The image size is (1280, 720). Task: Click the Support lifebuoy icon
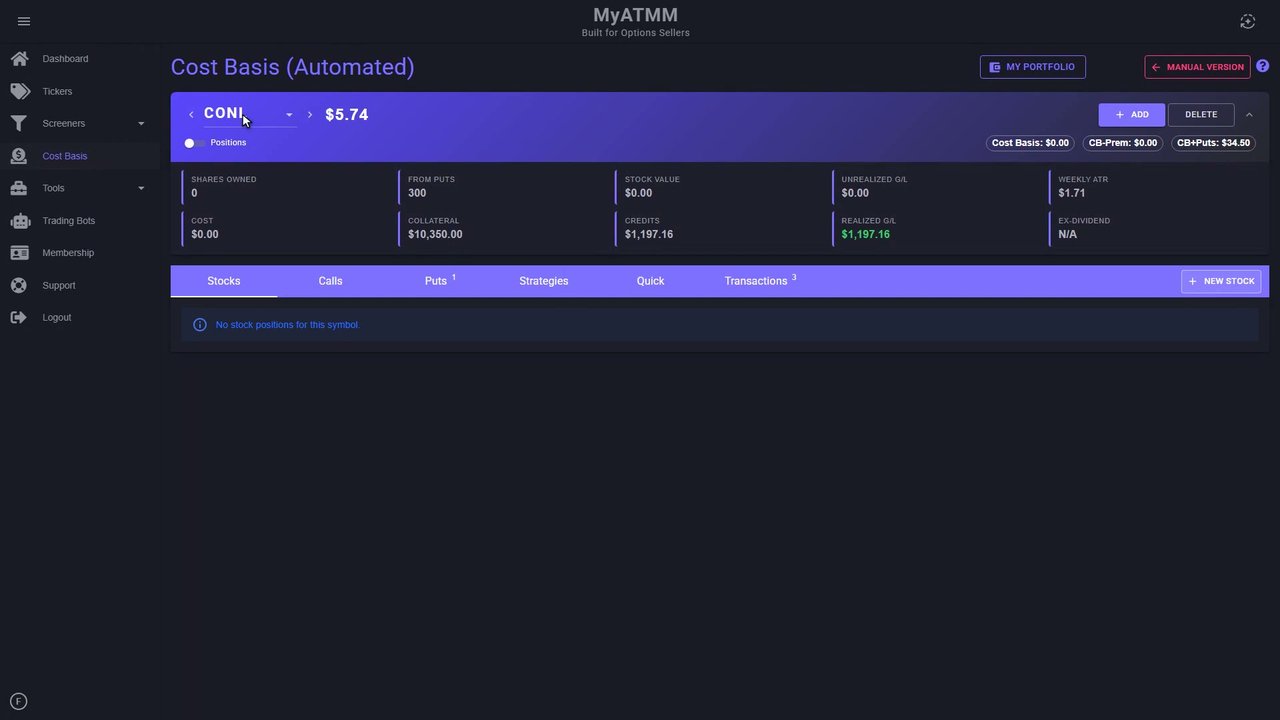[19, 285]
